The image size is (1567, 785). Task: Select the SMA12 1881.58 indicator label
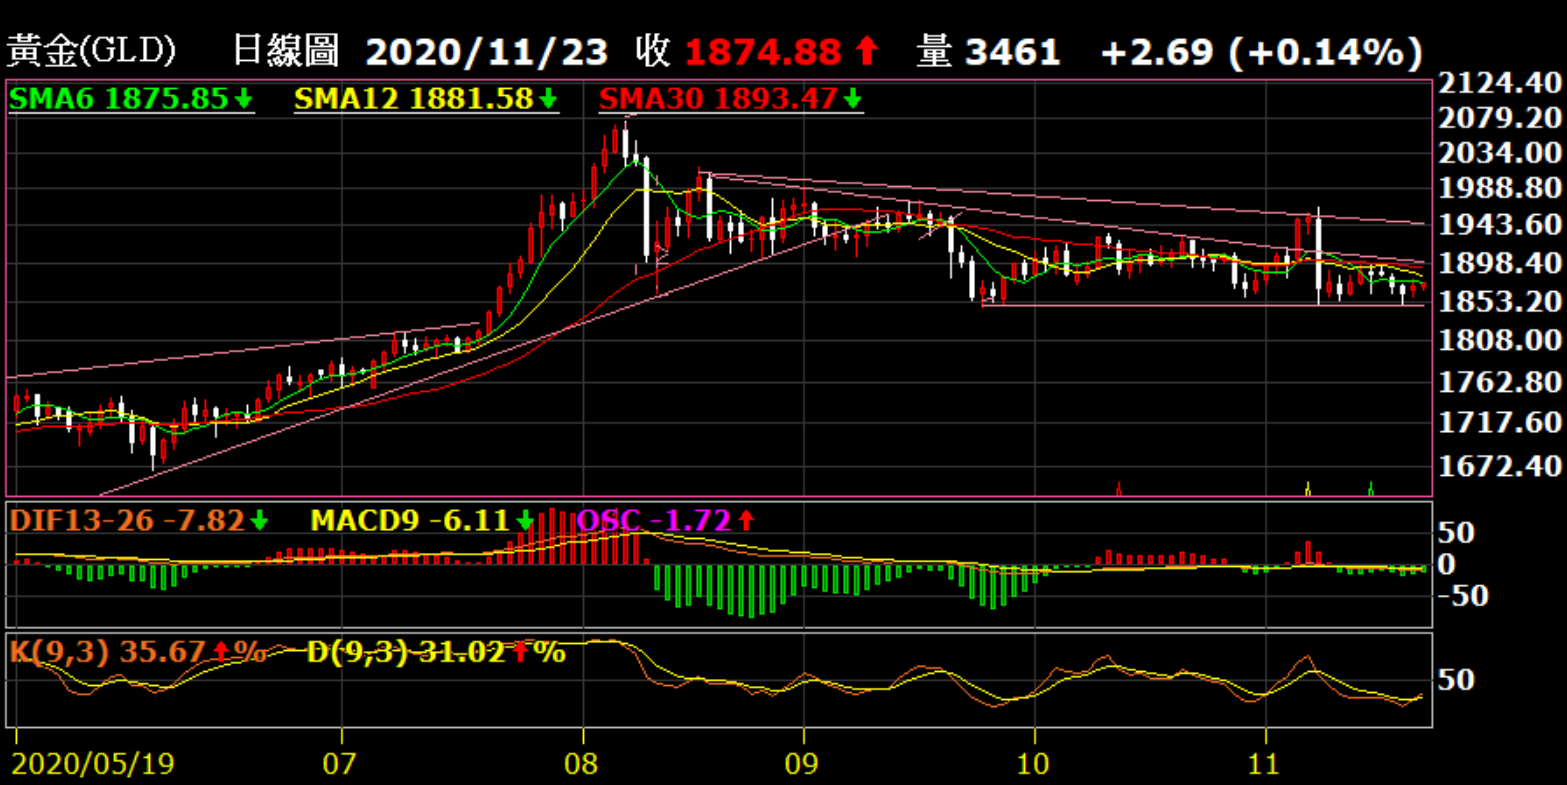[x=415, y=99]
